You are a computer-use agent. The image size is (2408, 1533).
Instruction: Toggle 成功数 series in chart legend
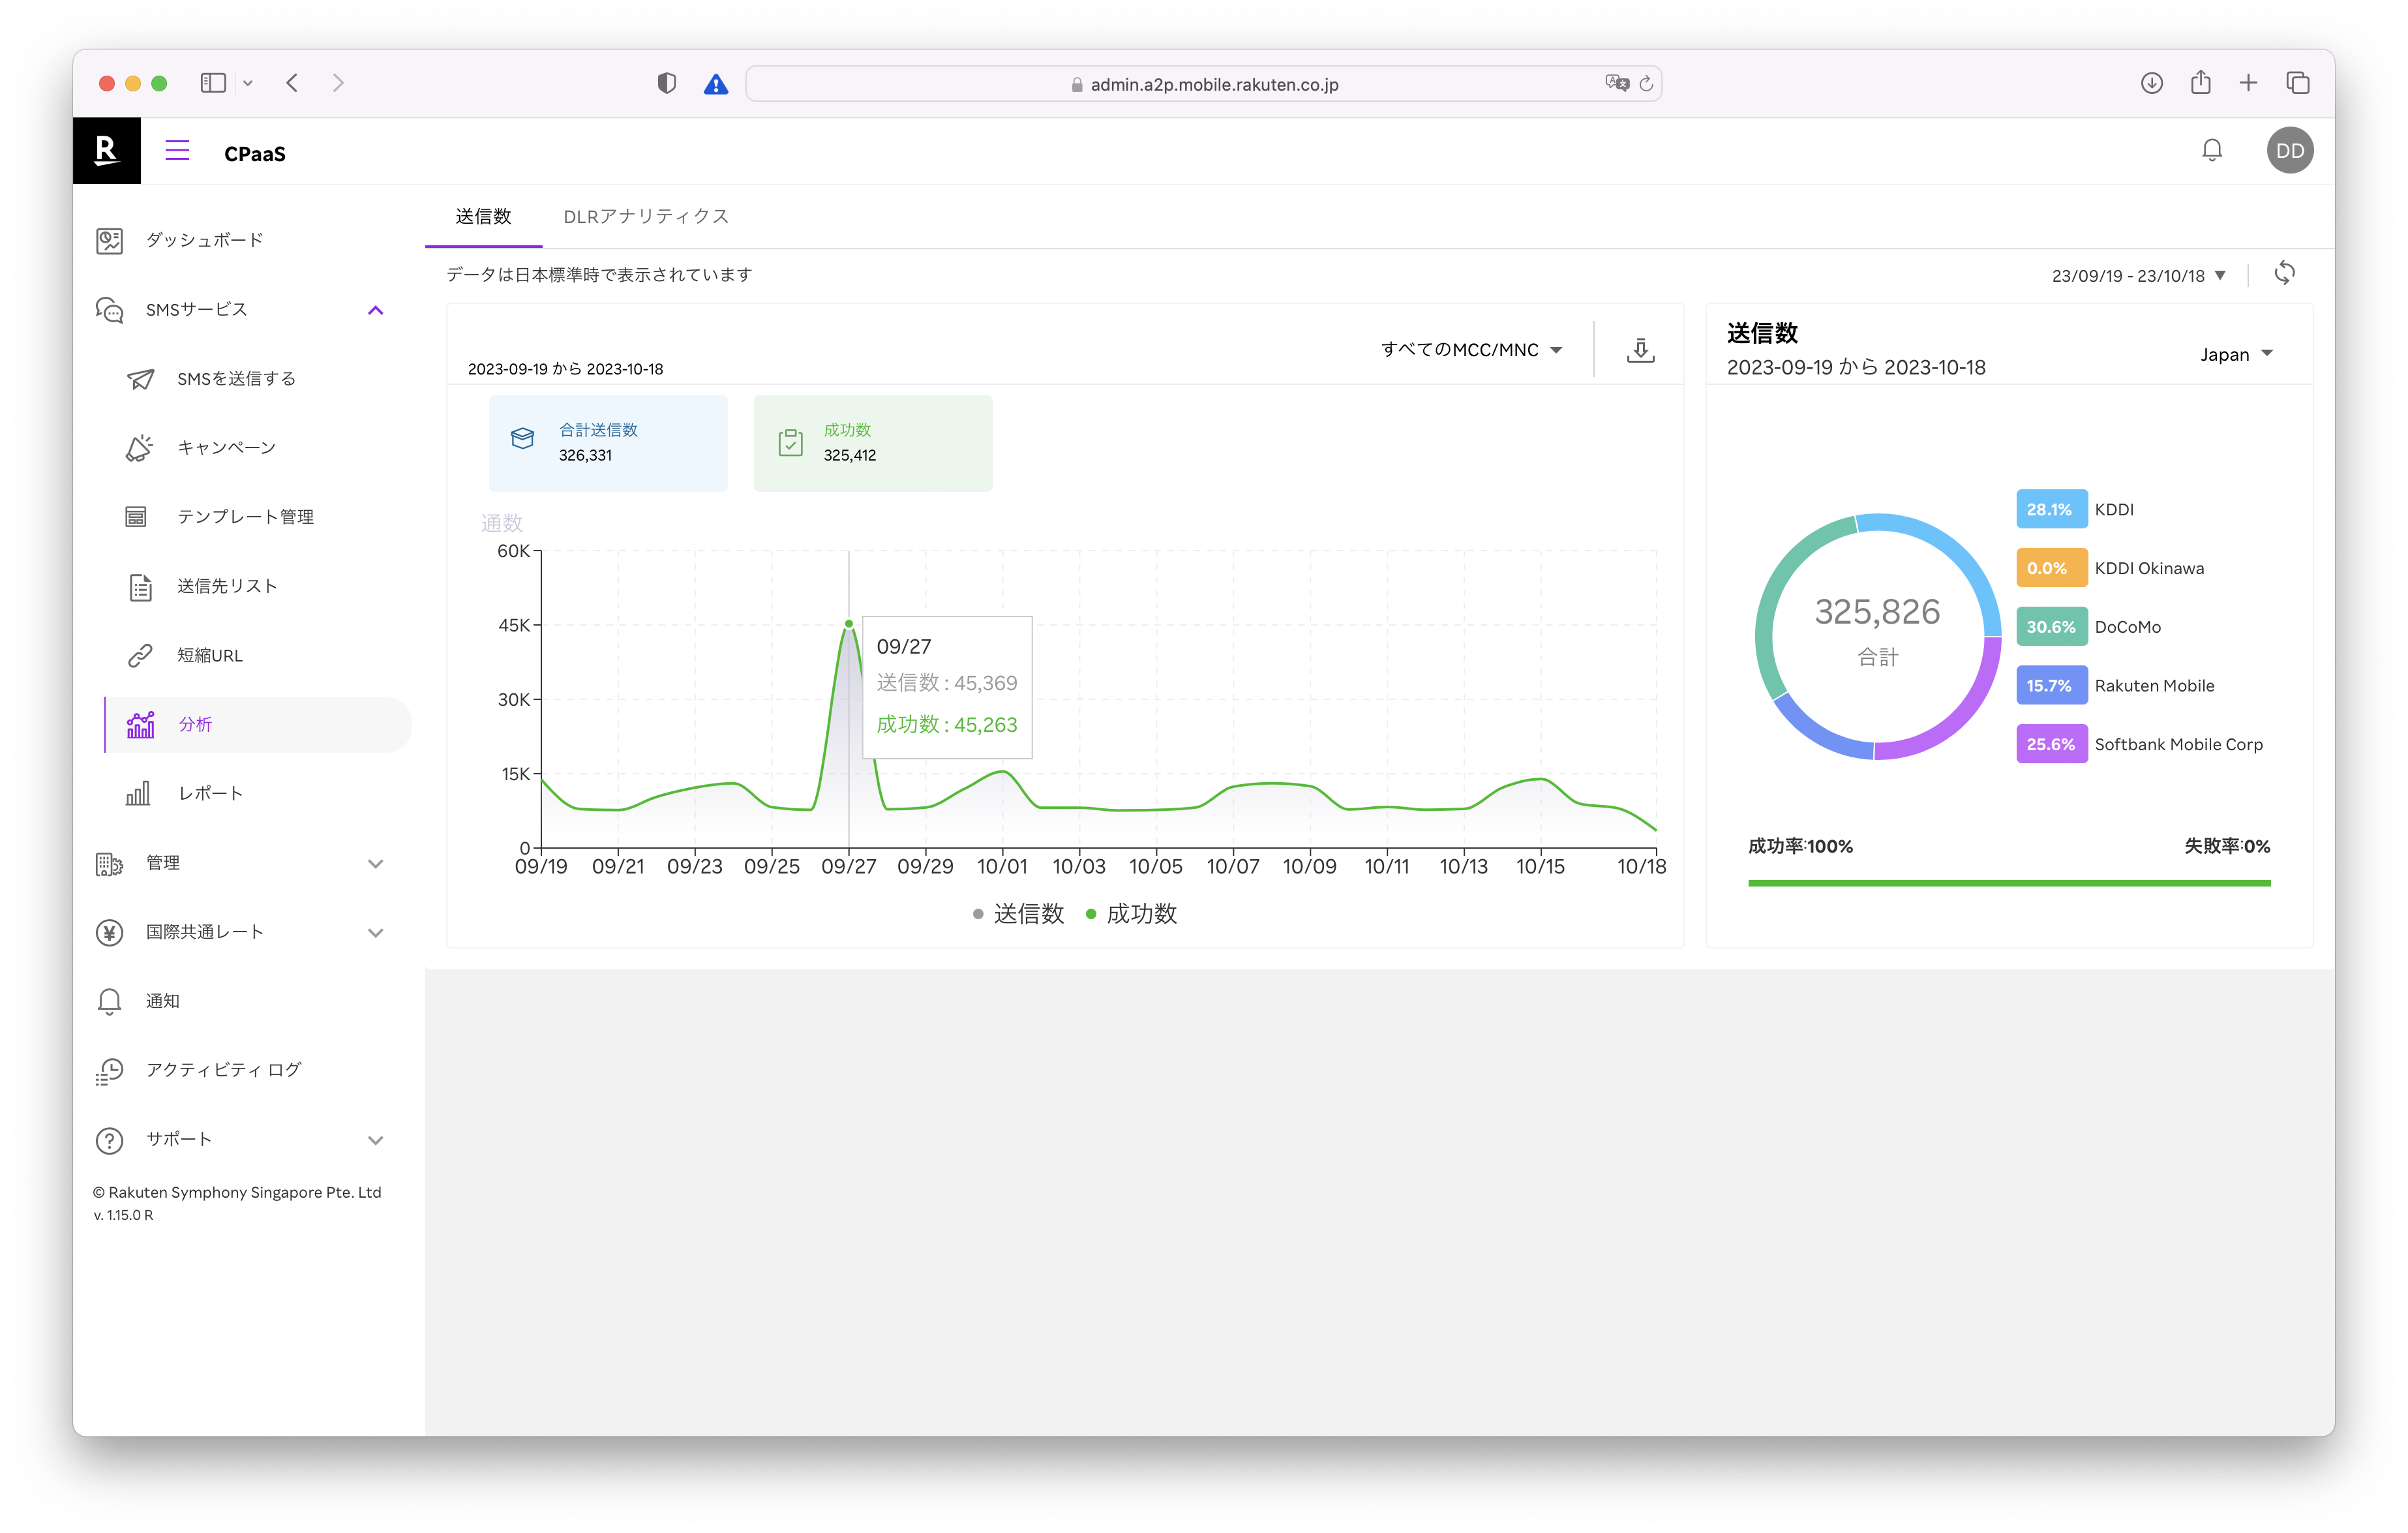(1131, 914)
